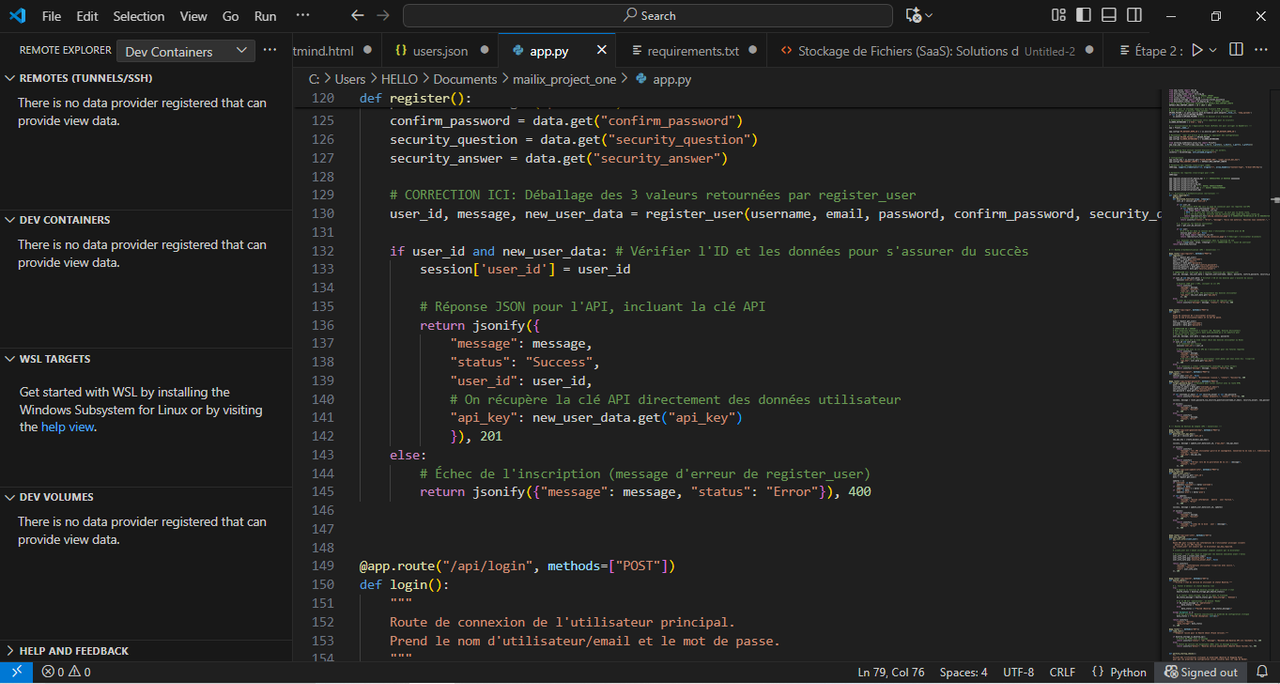1280x684 pixels.
Task: Close the app.py tab
Action: point(602,50)
